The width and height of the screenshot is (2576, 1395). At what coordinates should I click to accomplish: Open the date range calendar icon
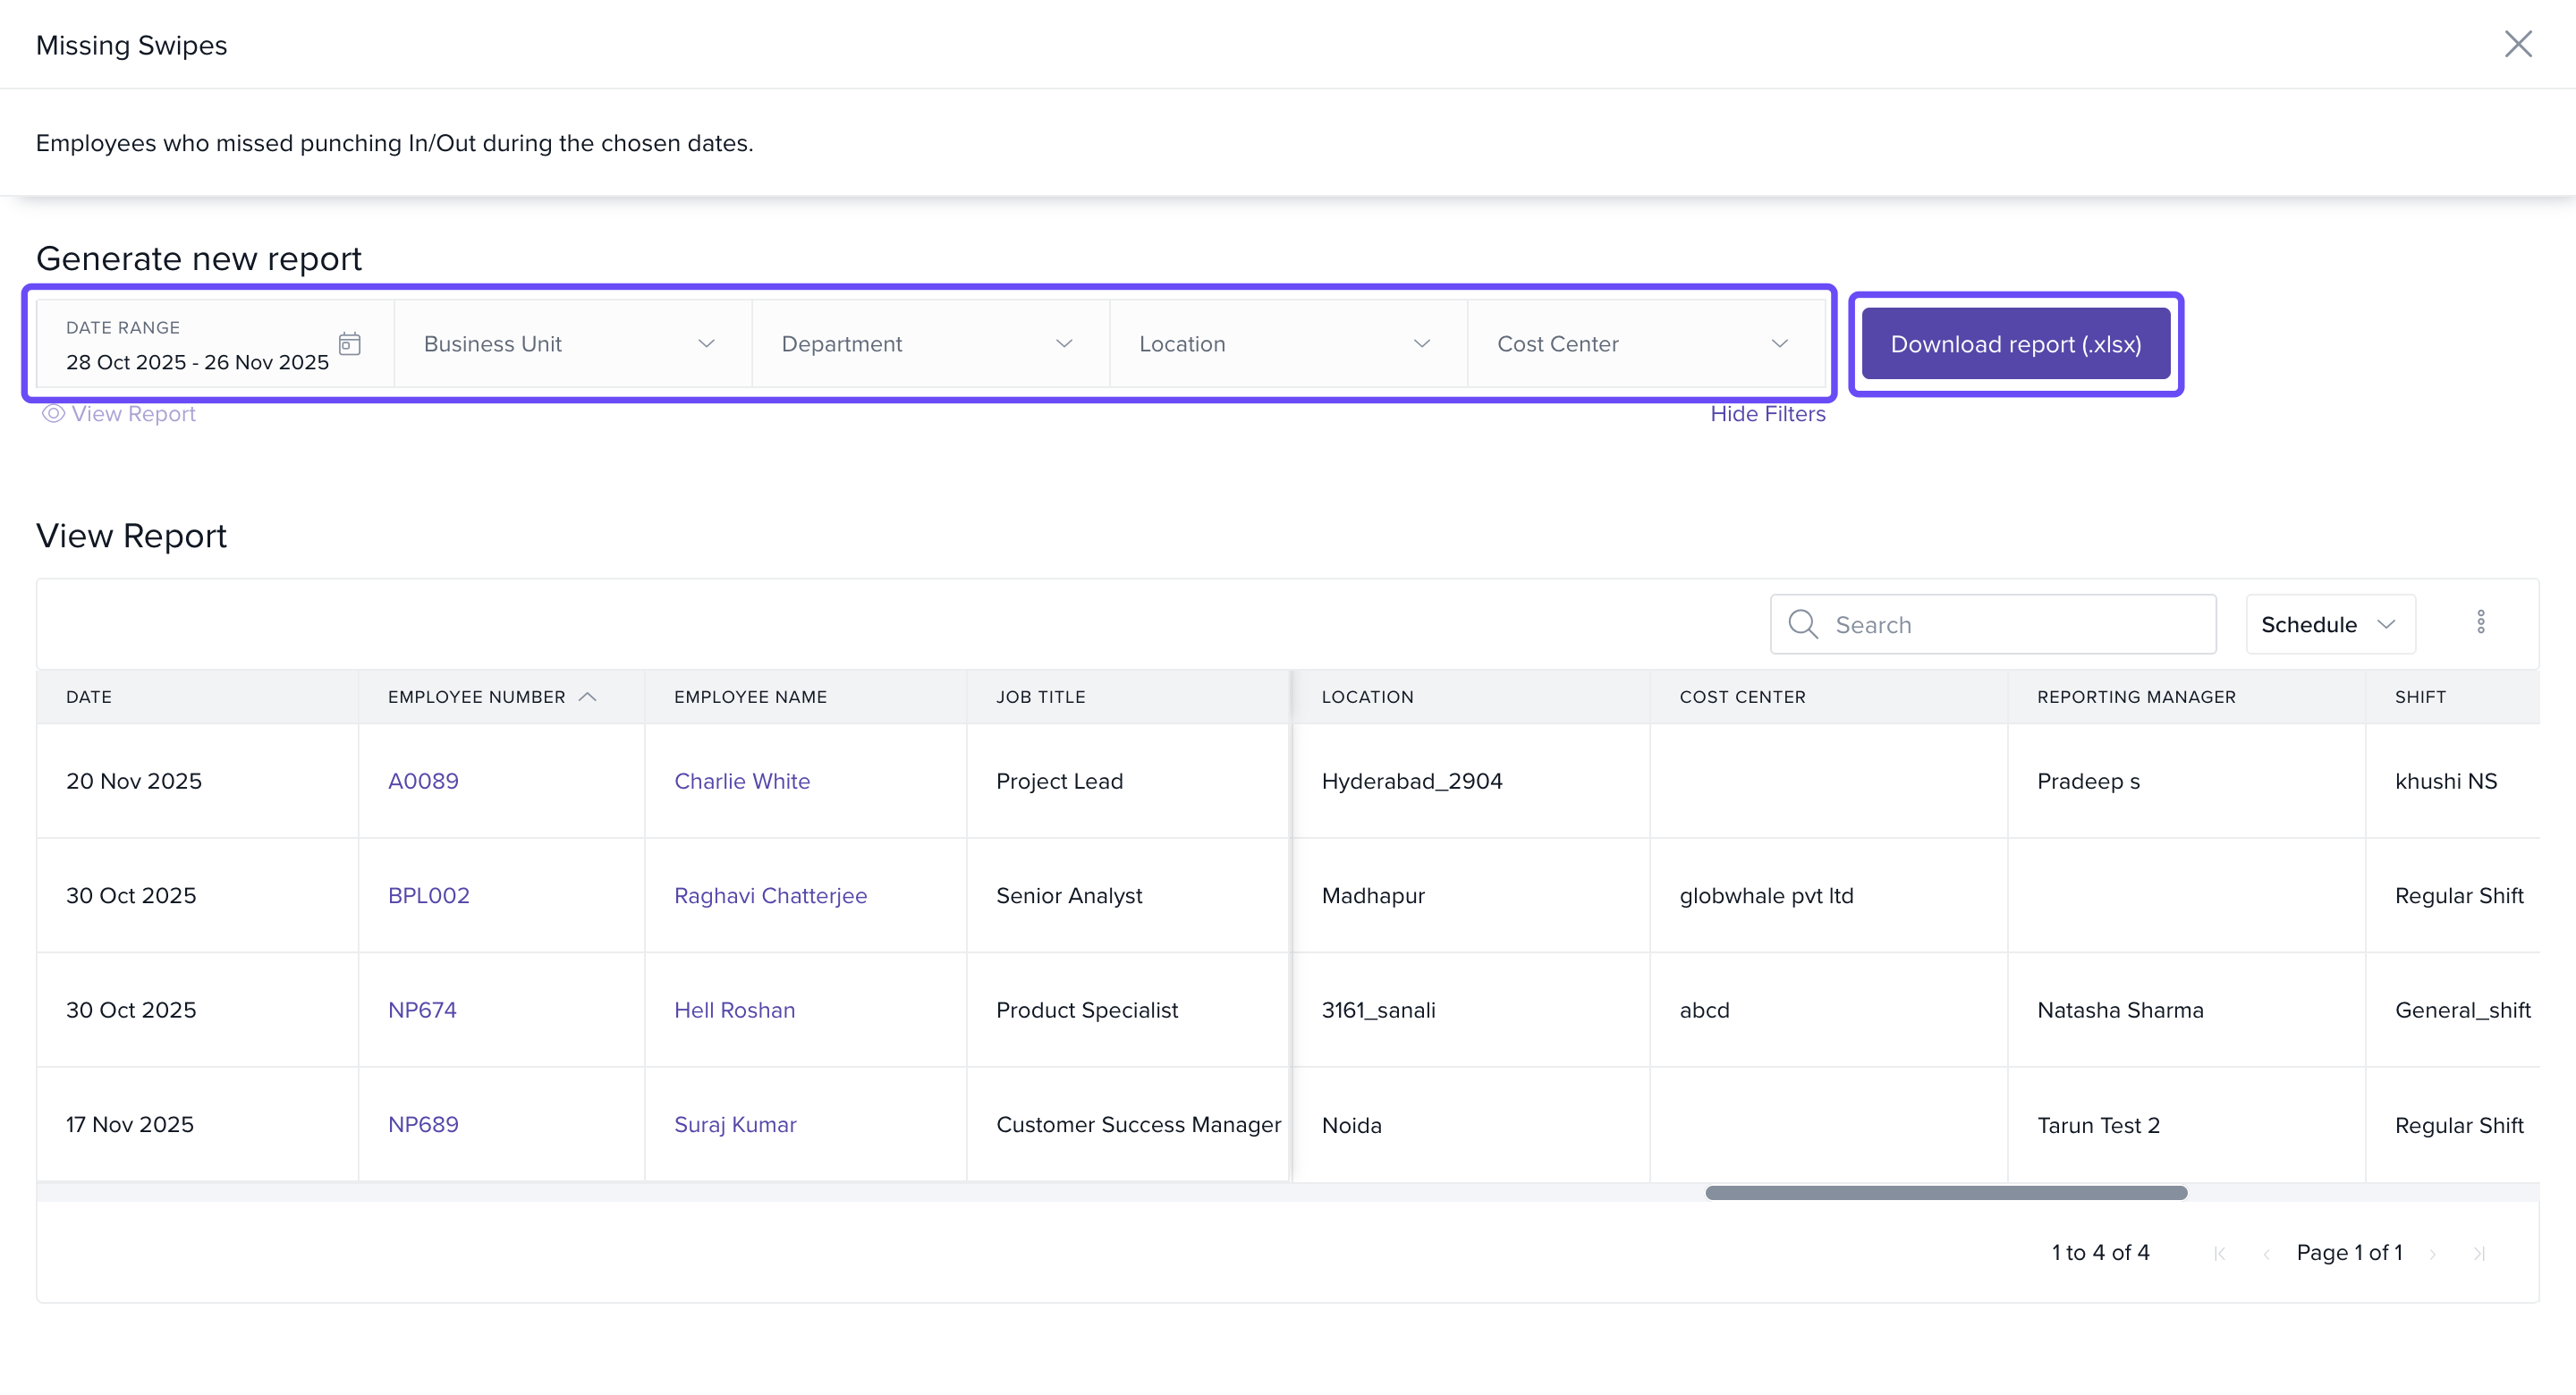349,344
